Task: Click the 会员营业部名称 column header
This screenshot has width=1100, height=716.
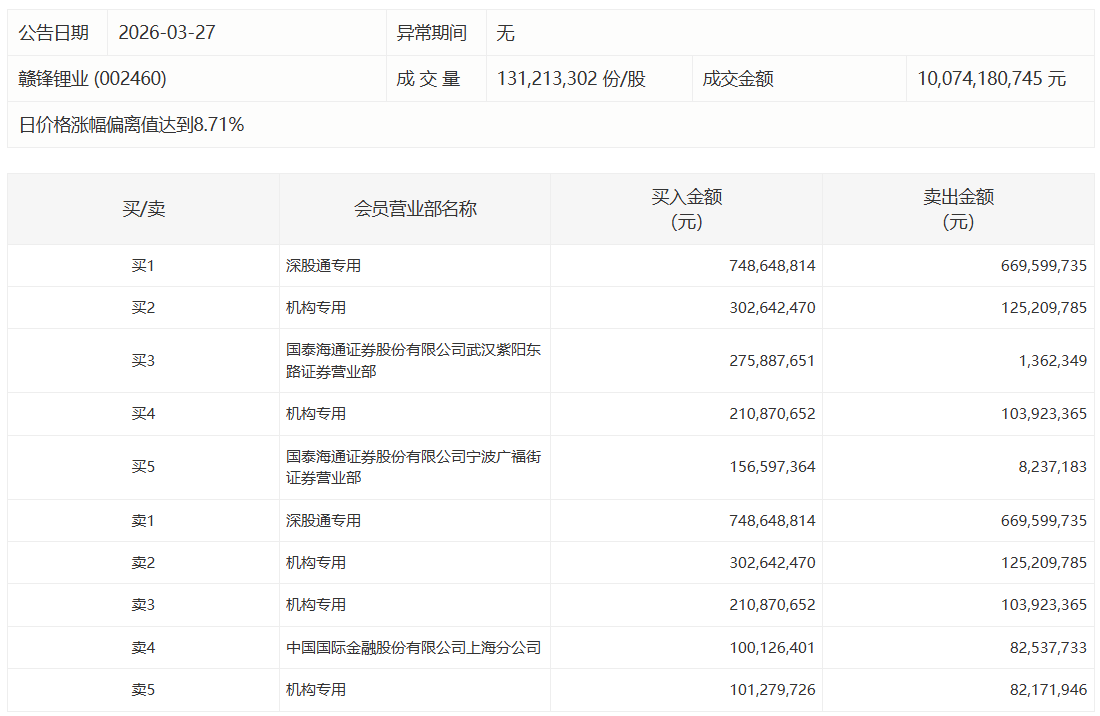Action: tap(415, 208)
